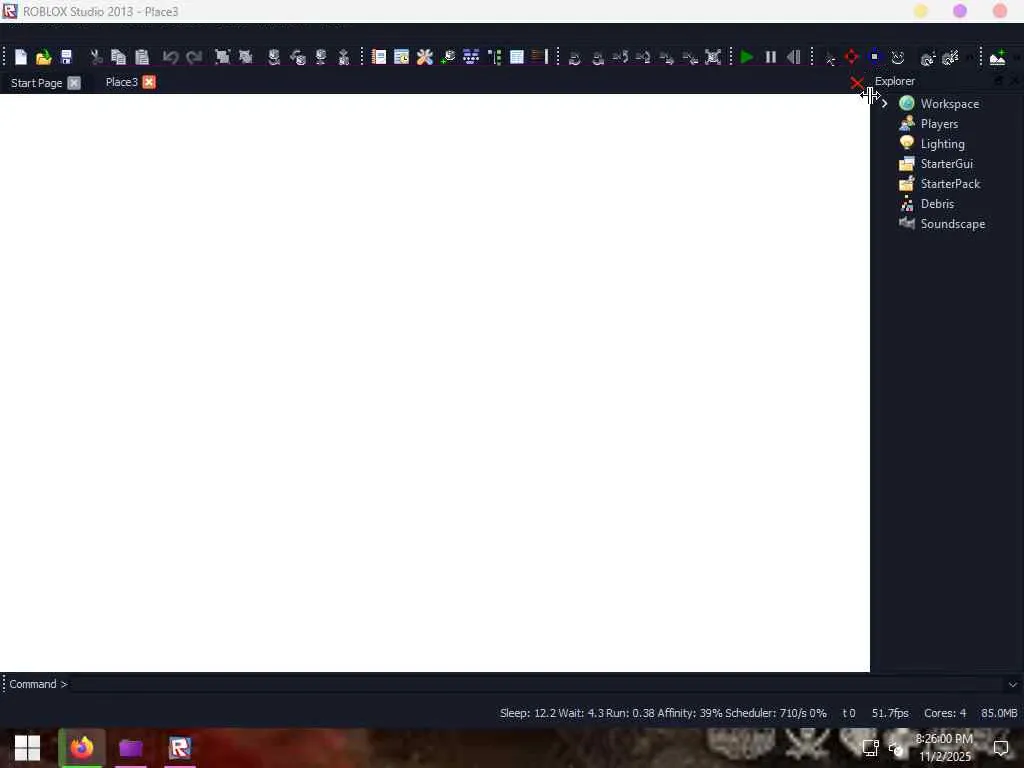Click the zoom extents camera icon
This screenshot has width=1024, height=768.
pos(713,57)
